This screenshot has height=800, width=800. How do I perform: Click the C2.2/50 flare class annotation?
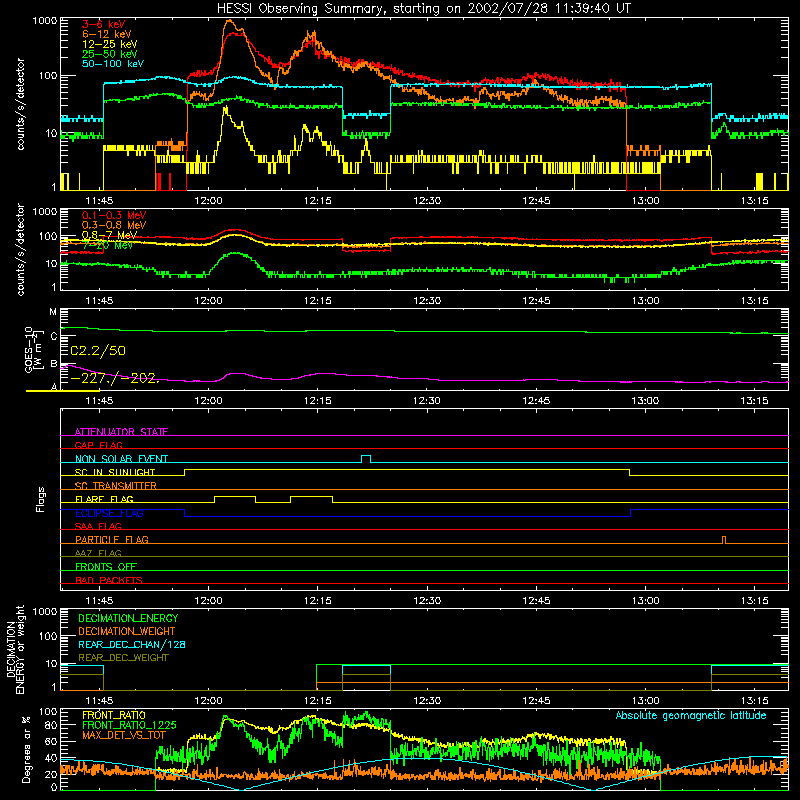click(x=98, y=351)
